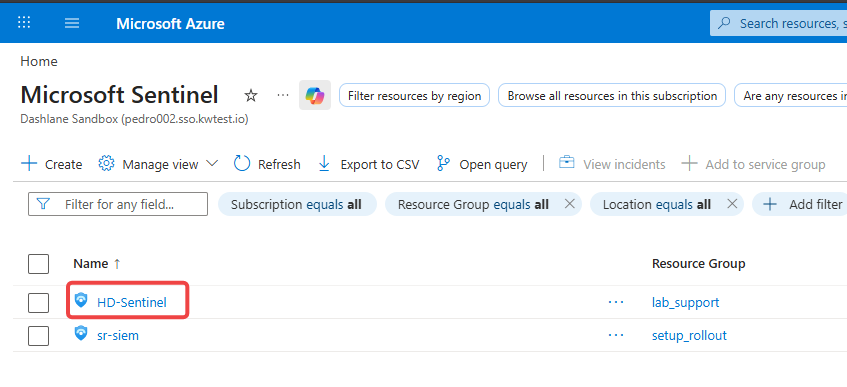Select Browse all resources in this subscription

click(612, 96)
